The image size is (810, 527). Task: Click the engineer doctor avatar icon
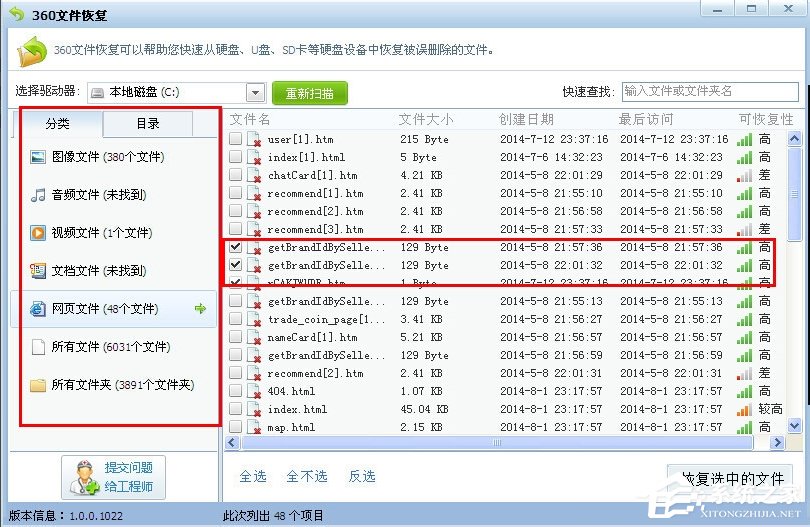(85, 478)
